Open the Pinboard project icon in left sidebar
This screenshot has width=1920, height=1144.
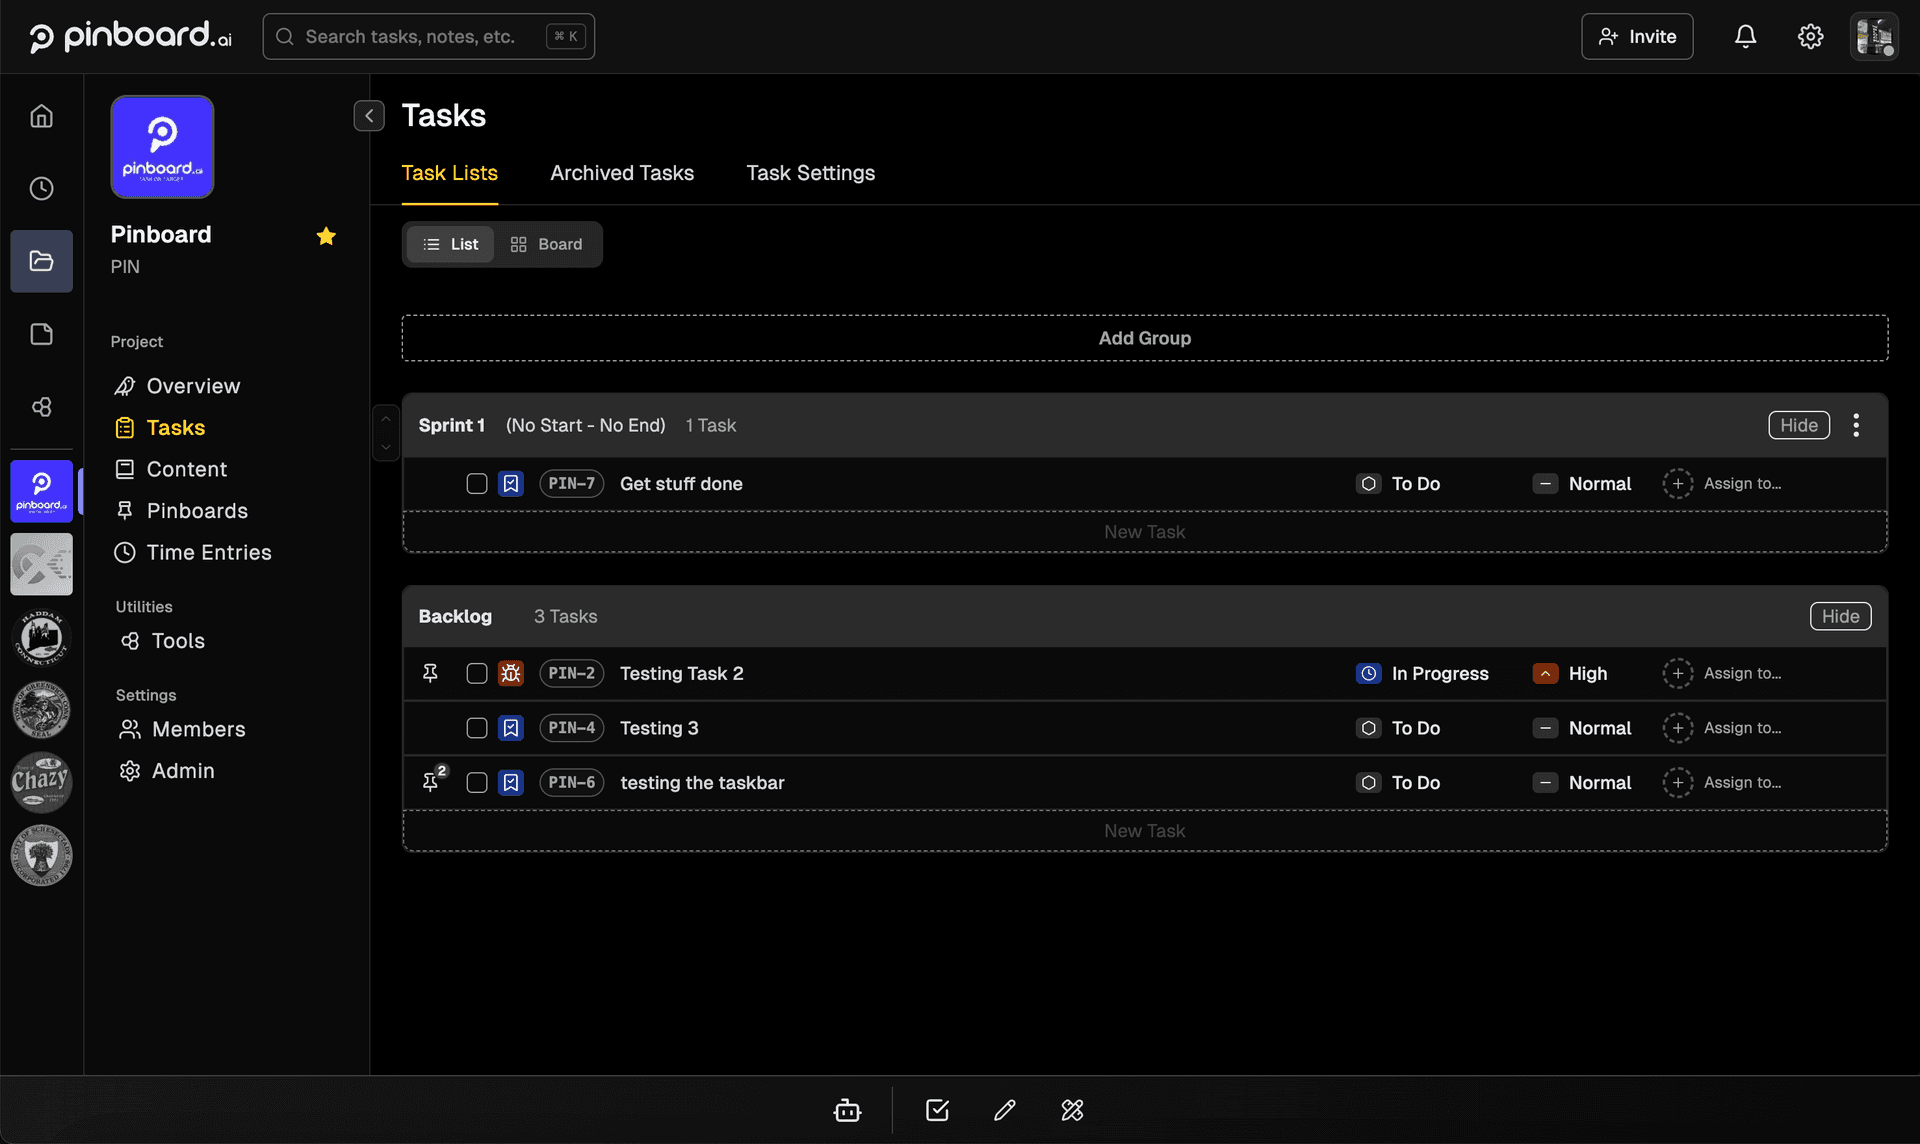(x=41, y=491)
